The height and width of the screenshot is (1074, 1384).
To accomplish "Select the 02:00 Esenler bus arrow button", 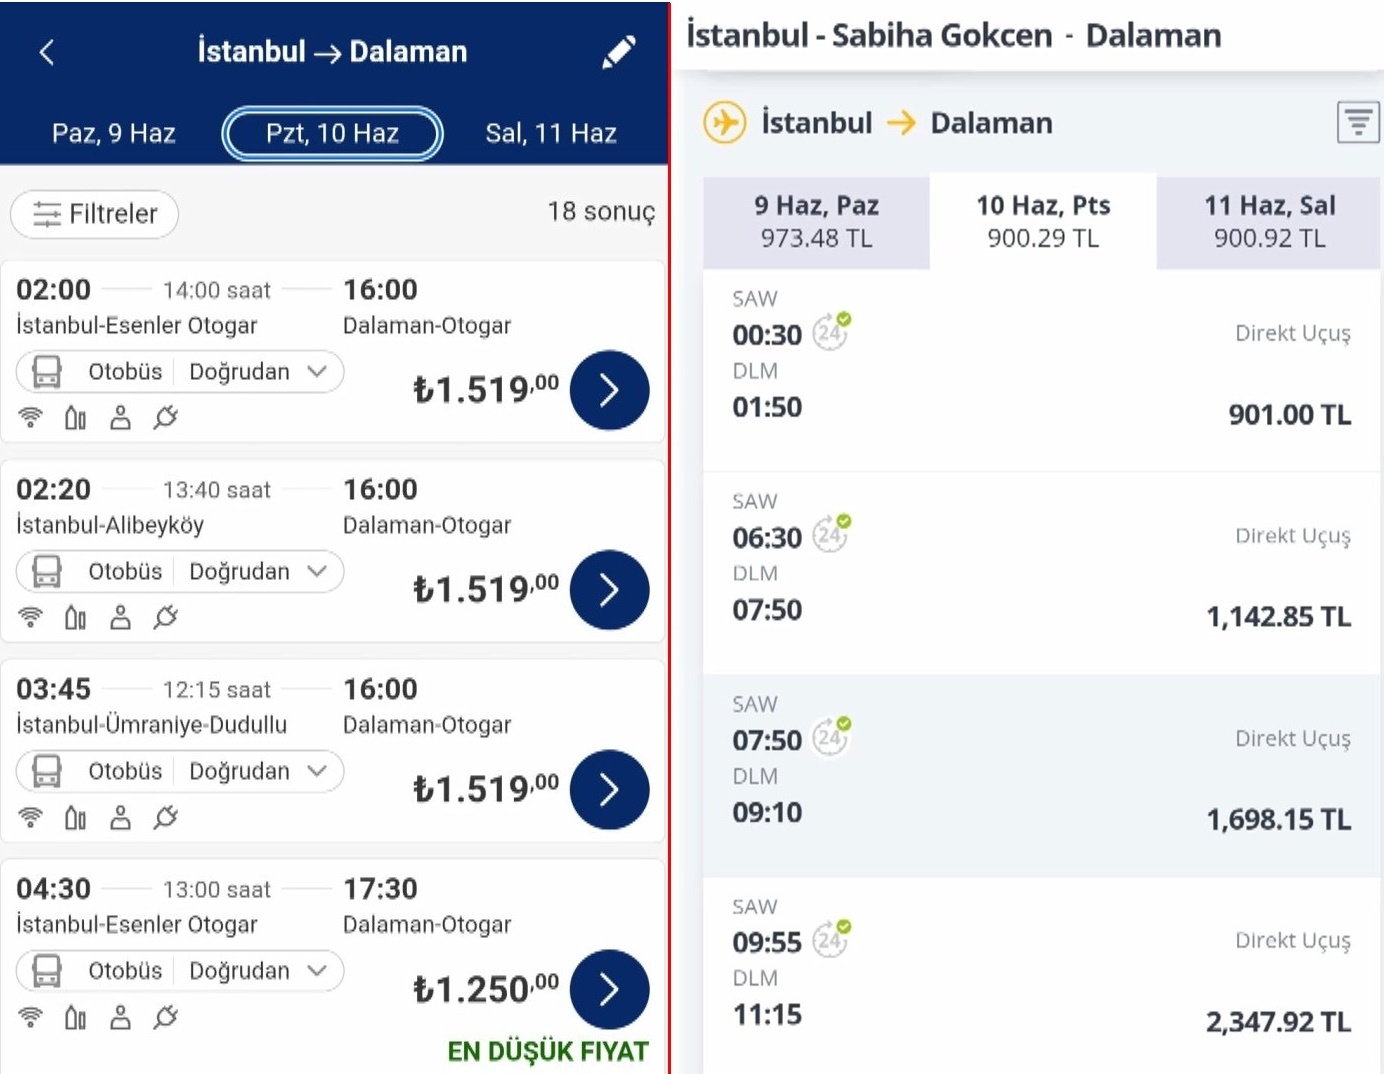I will [x=609, y=390].
